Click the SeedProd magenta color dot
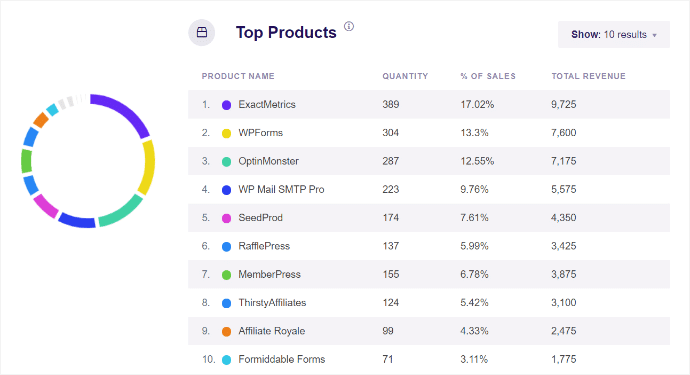This screenshot has width=690, height=375. [x=226, y=218]
